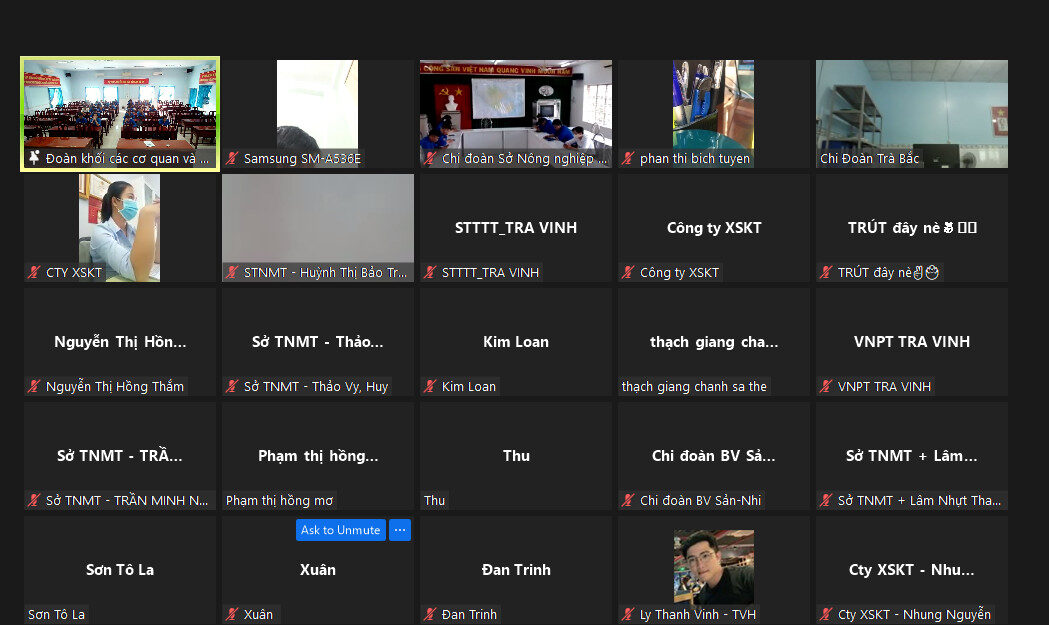1049x625 pixels.
Task: Select the STTTT_TRA VINH participant tile
Action: [x=515, y=228]
